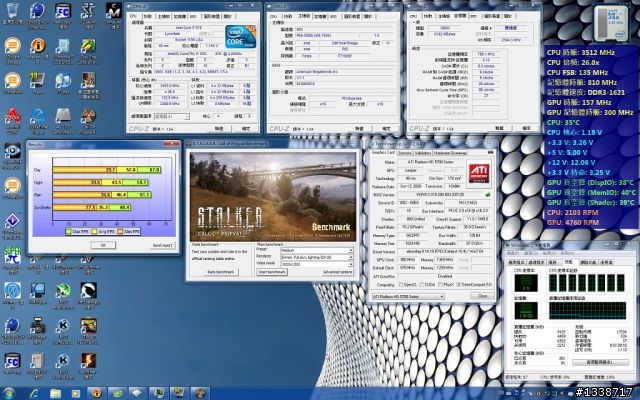Click the orange info taskbar icon

[x=96, y=393]
